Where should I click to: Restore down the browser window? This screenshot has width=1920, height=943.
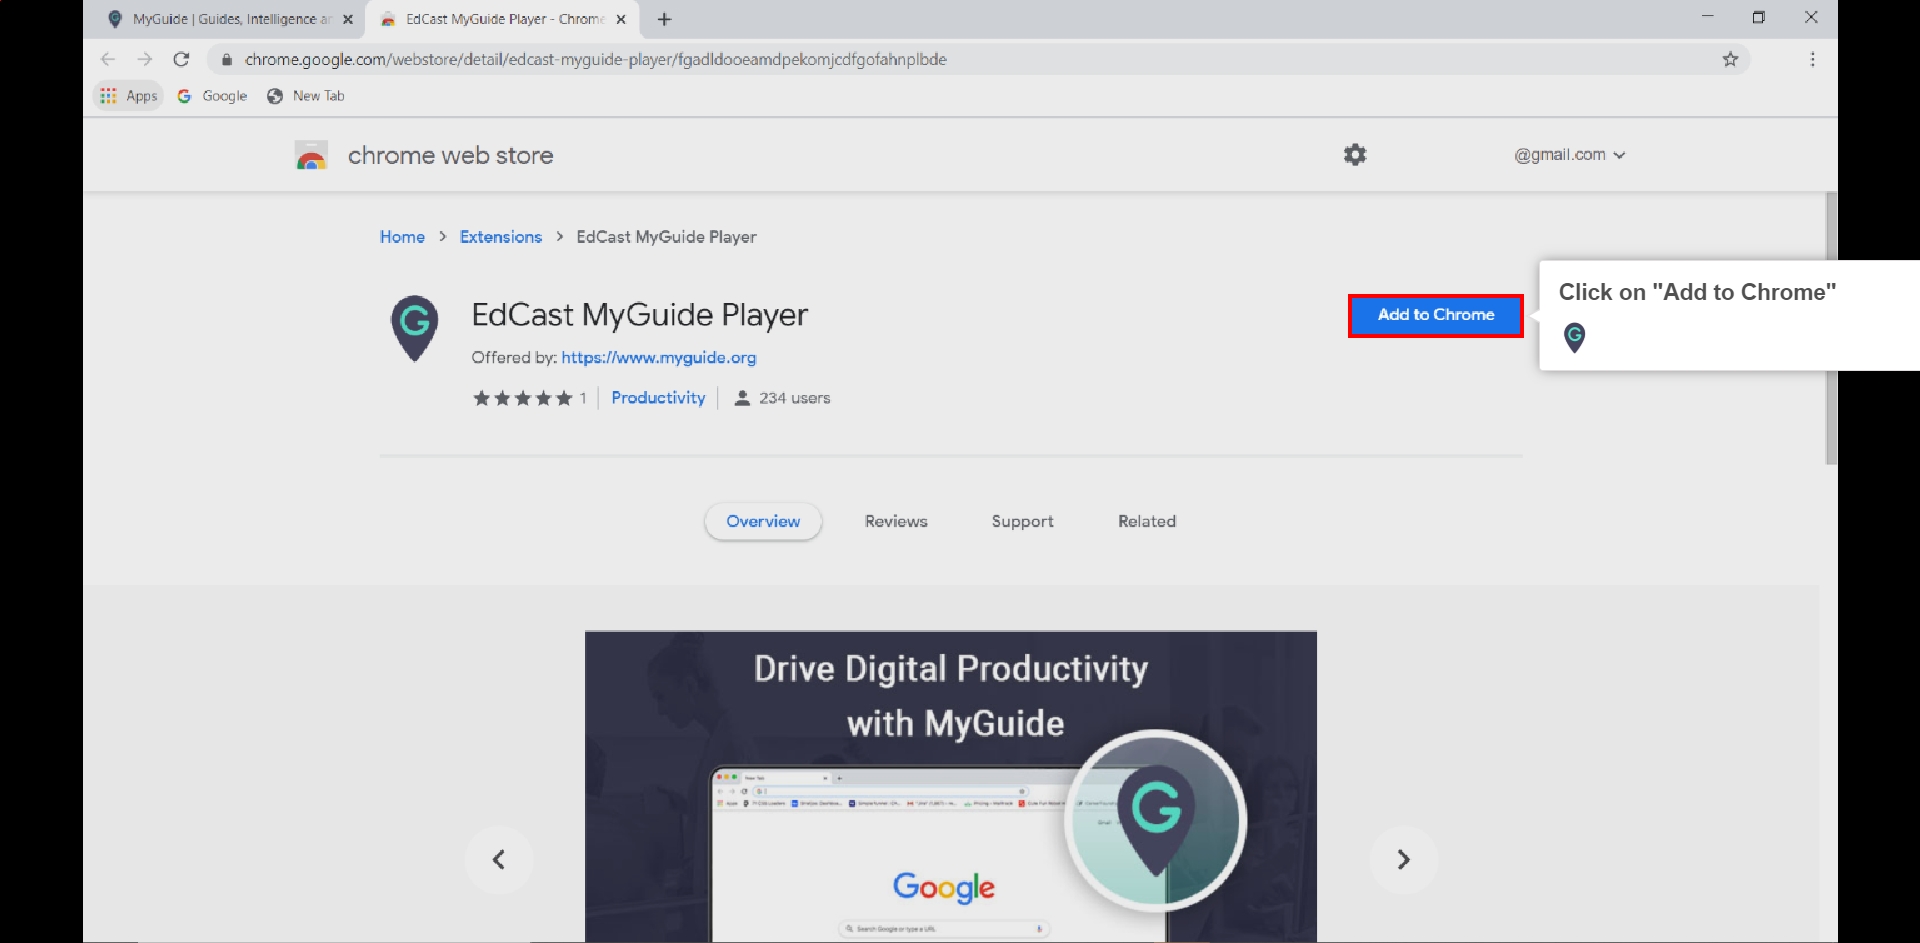[x=1759, y=17]
